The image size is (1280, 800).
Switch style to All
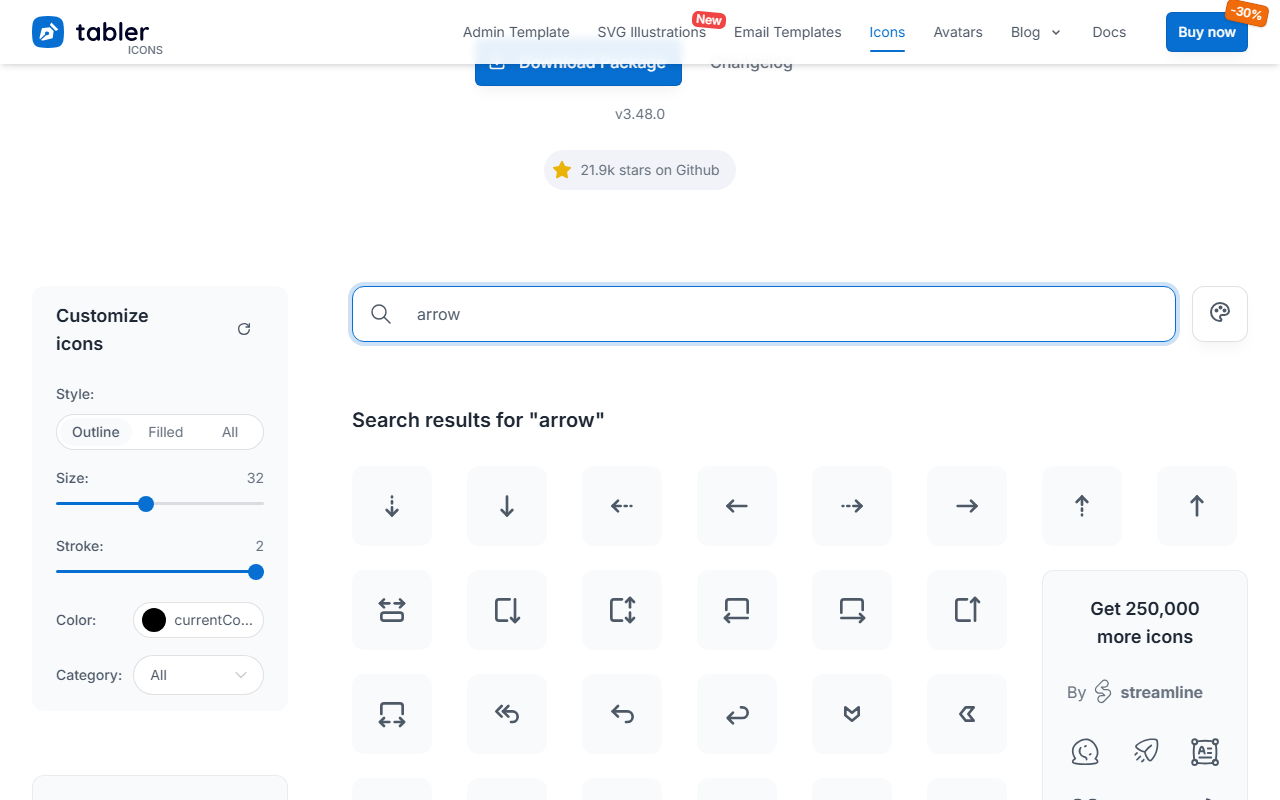230,432
